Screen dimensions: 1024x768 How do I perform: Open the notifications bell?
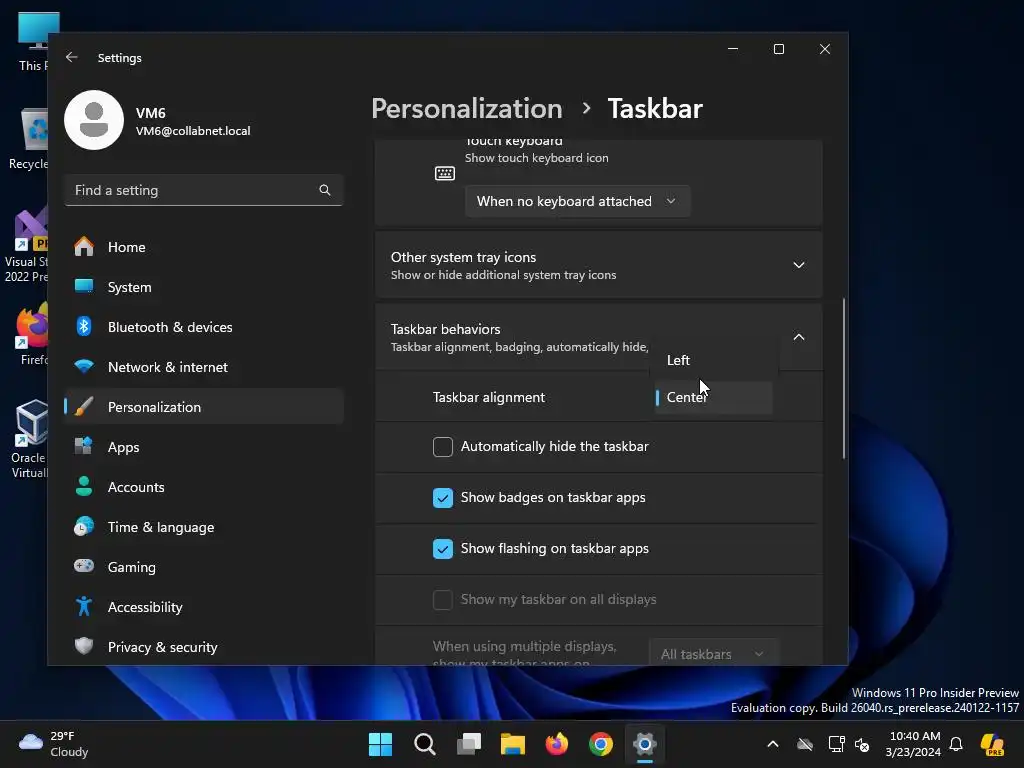[956, 744]
